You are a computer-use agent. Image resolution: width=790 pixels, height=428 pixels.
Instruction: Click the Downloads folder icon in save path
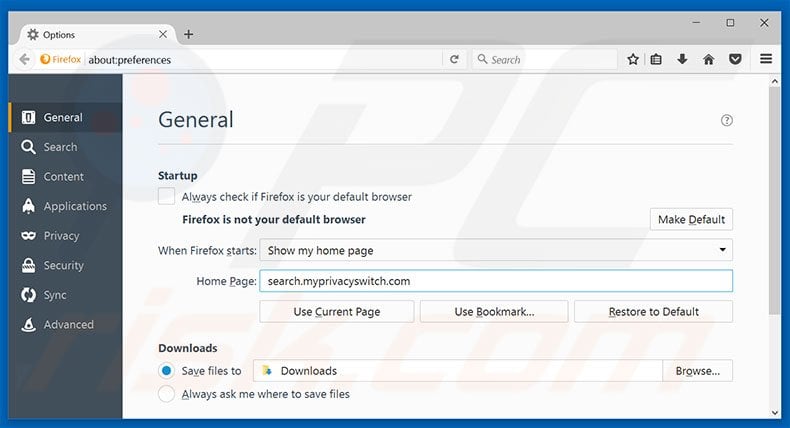(x=267, y=371)
